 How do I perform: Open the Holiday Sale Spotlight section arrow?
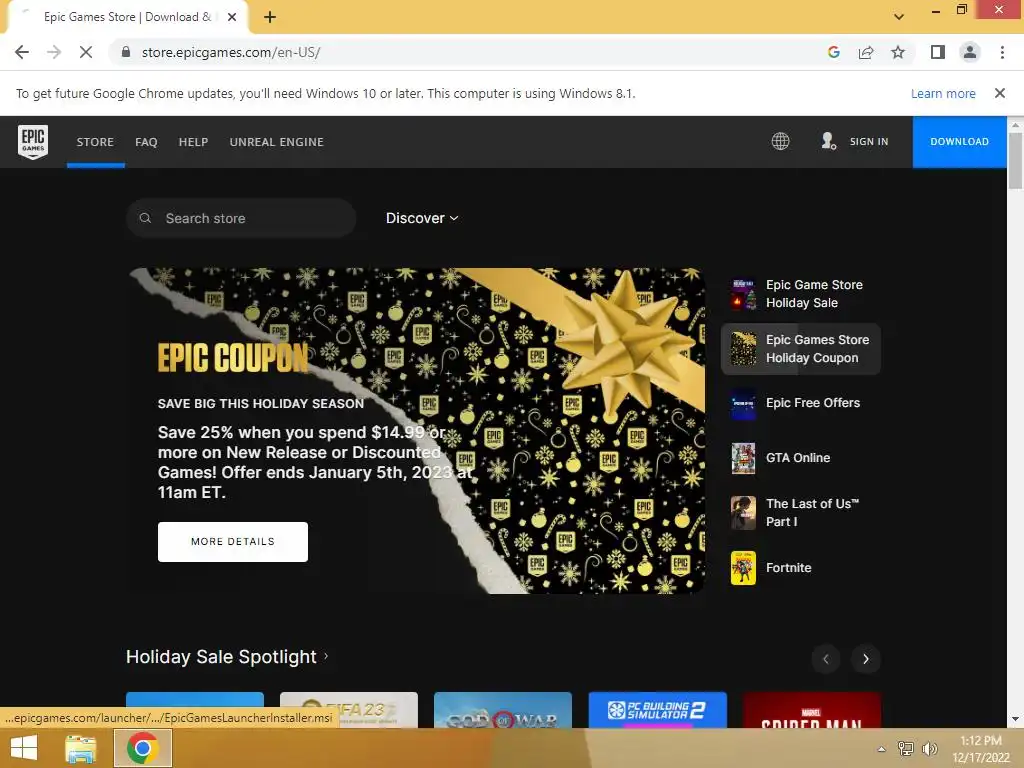point(326,656)
